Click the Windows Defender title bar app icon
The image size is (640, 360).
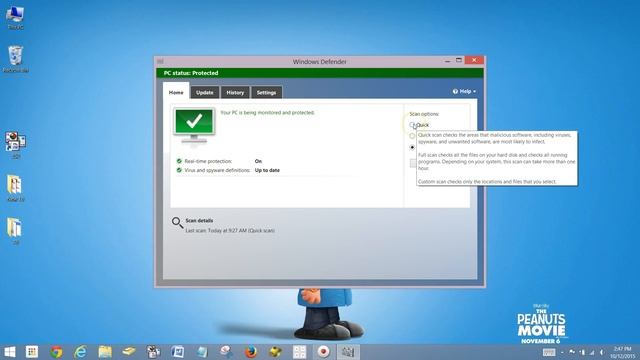160,62
